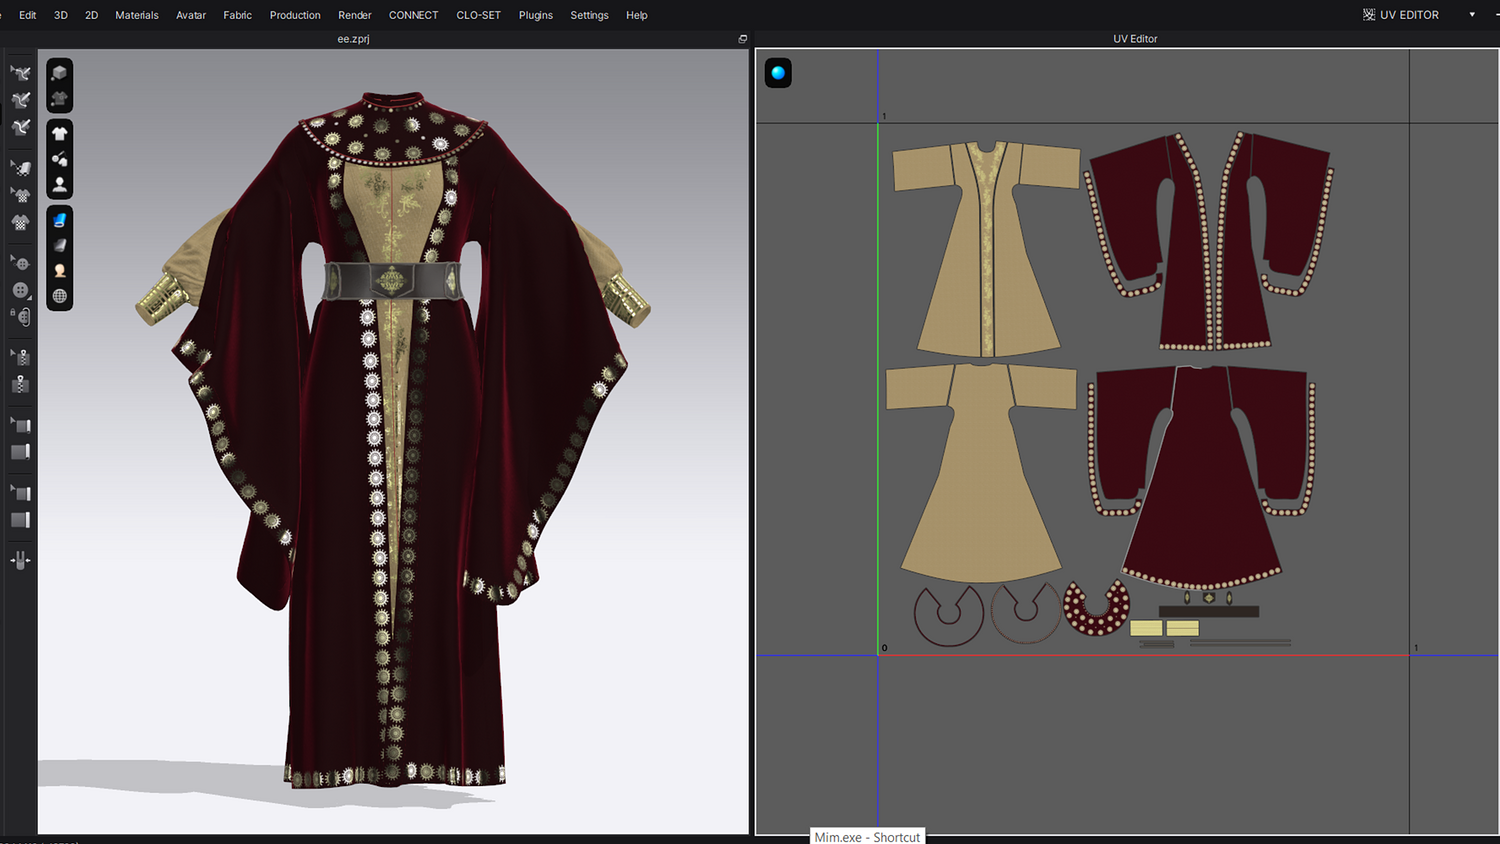
Task: Undock the ee.zprj 3D window
Action: point(742,39)
